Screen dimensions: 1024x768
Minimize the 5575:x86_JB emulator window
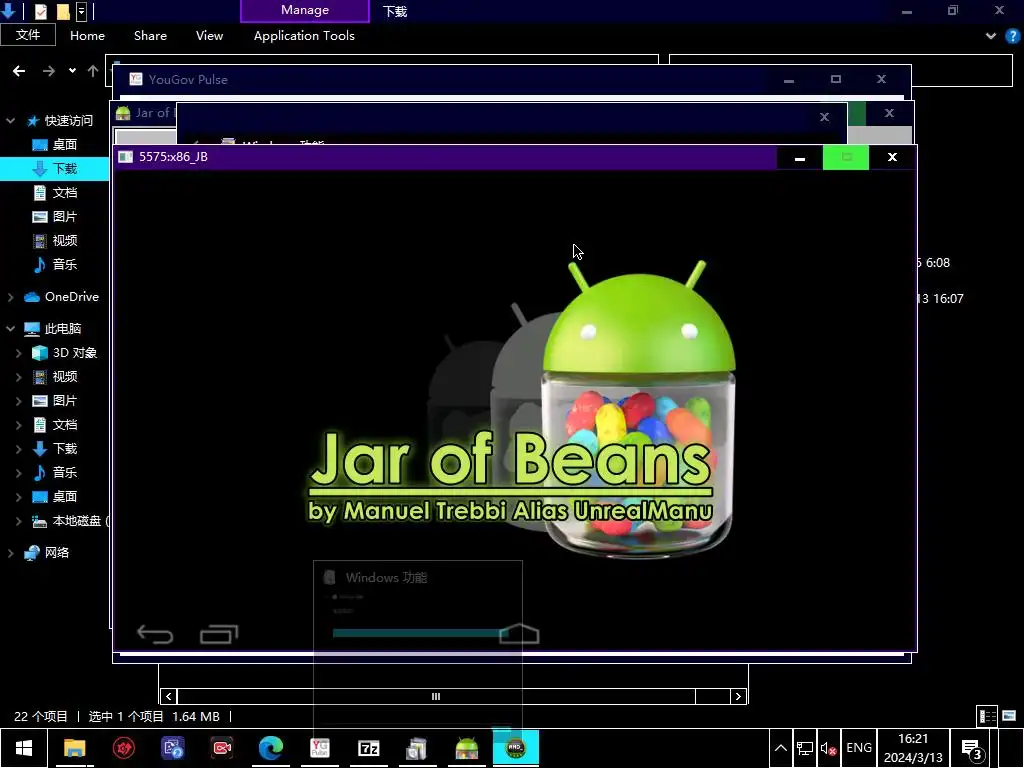[800, 157]
